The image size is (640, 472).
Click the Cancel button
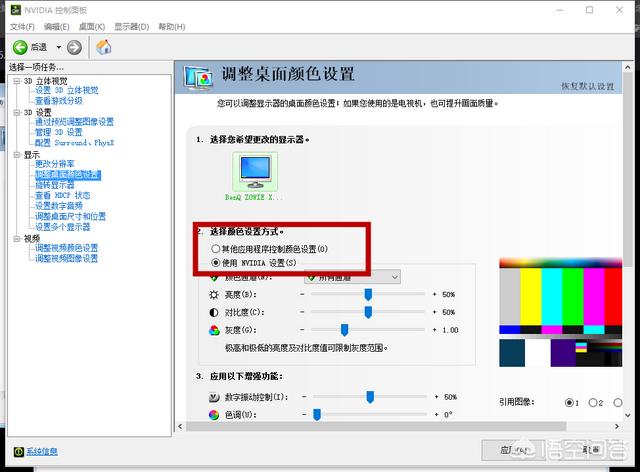coord(589,450)
